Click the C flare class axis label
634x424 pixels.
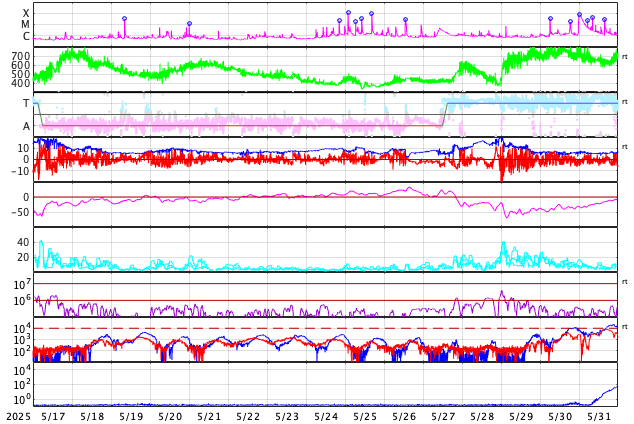click(26, 36)
